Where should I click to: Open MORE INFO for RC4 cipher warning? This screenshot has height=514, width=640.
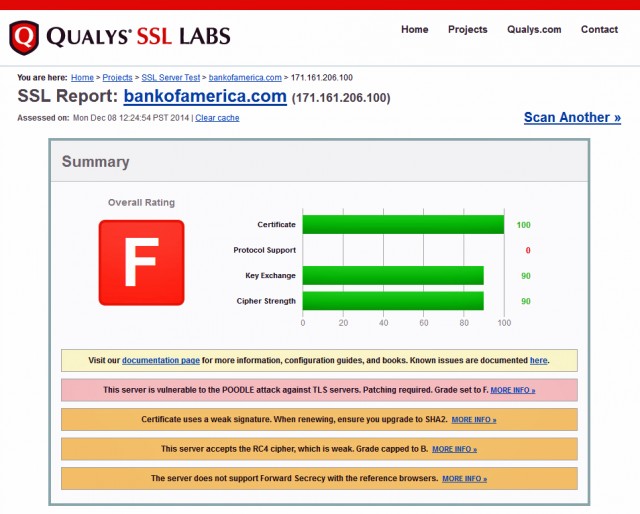454,449
